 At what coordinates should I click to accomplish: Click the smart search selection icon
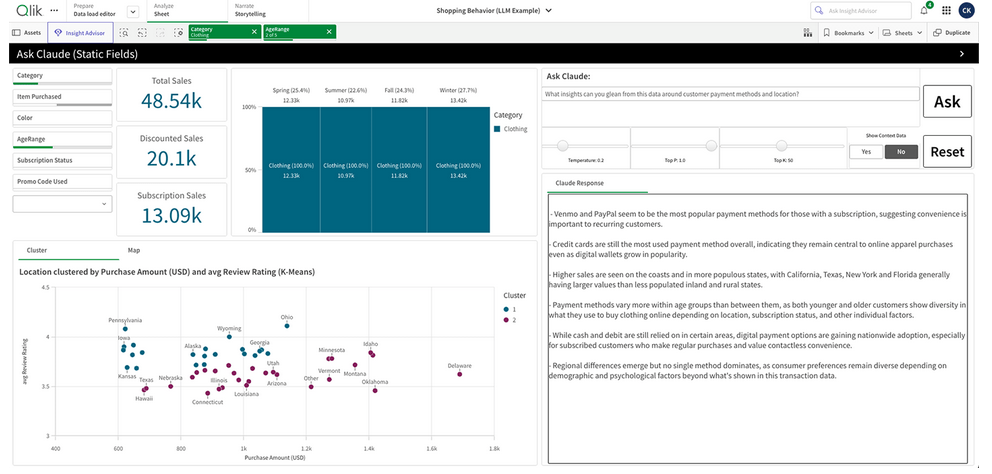pos(124,33)
